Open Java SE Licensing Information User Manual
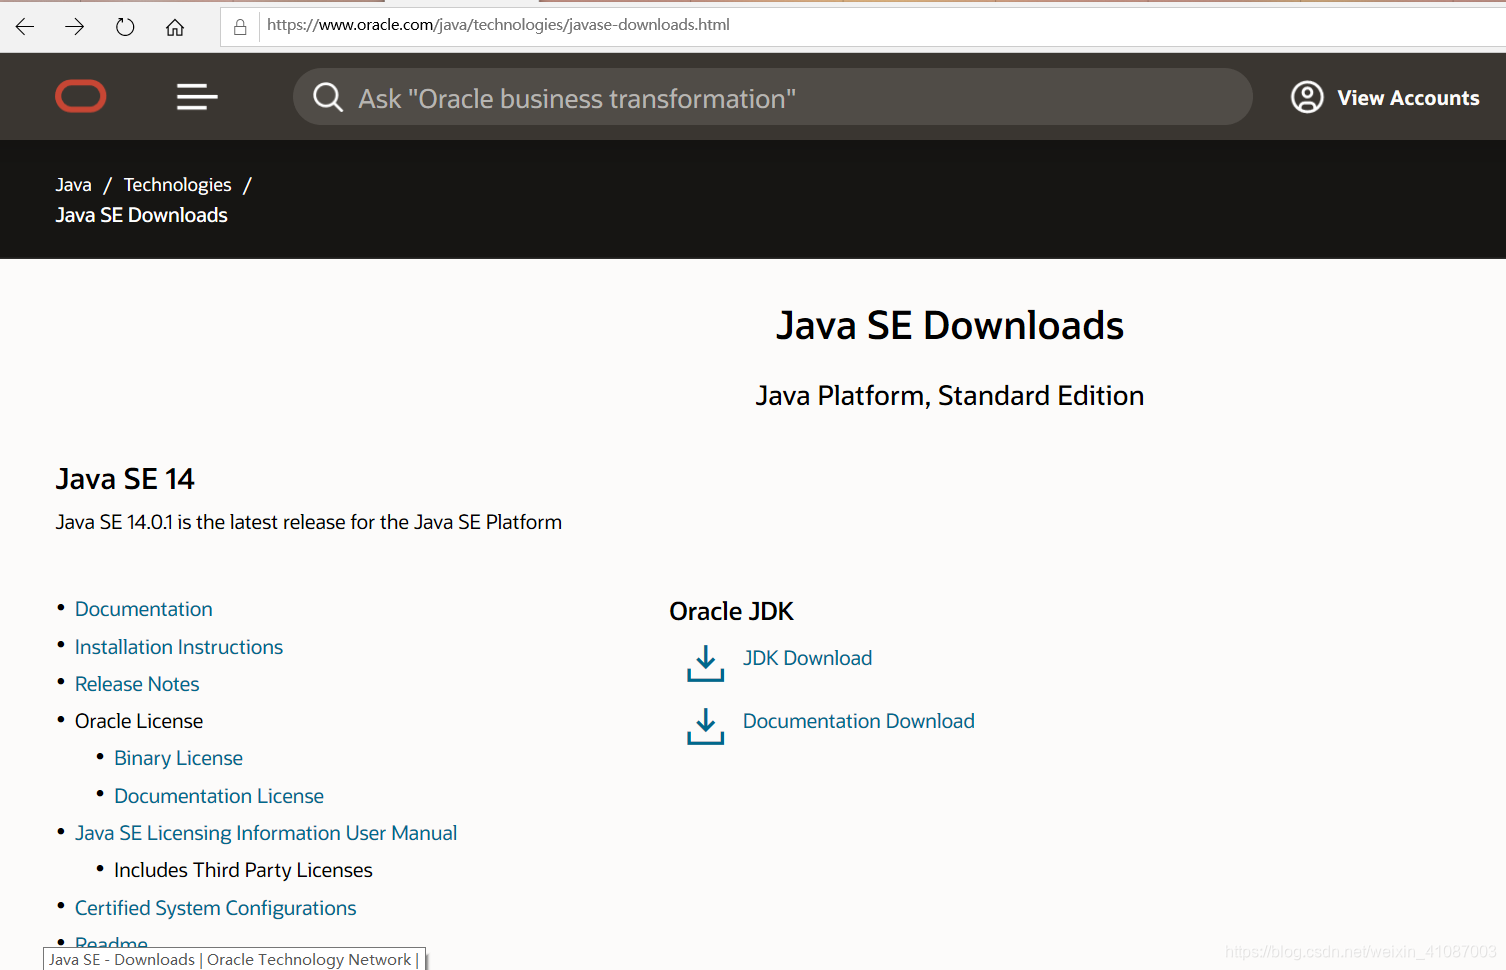This screenshot has width=1506, height=970. tap(266, 833)
